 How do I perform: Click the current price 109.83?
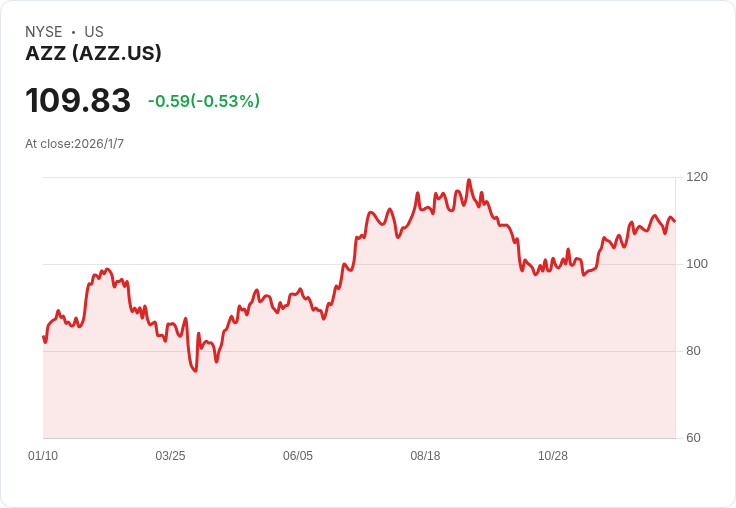coord(78,101)
